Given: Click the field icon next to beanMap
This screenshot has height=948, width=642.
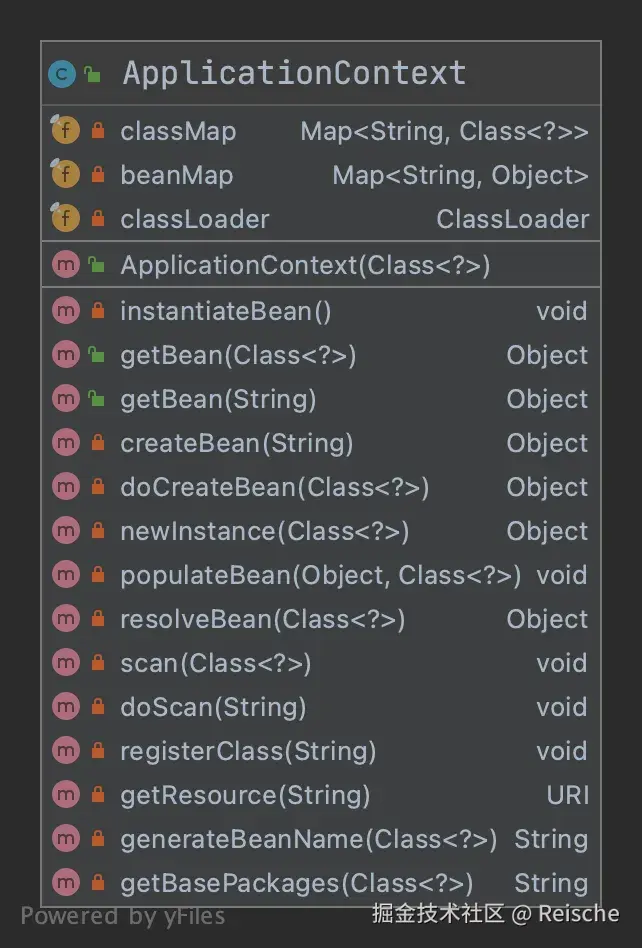Looking at the screenshot, I should (65, 175).
